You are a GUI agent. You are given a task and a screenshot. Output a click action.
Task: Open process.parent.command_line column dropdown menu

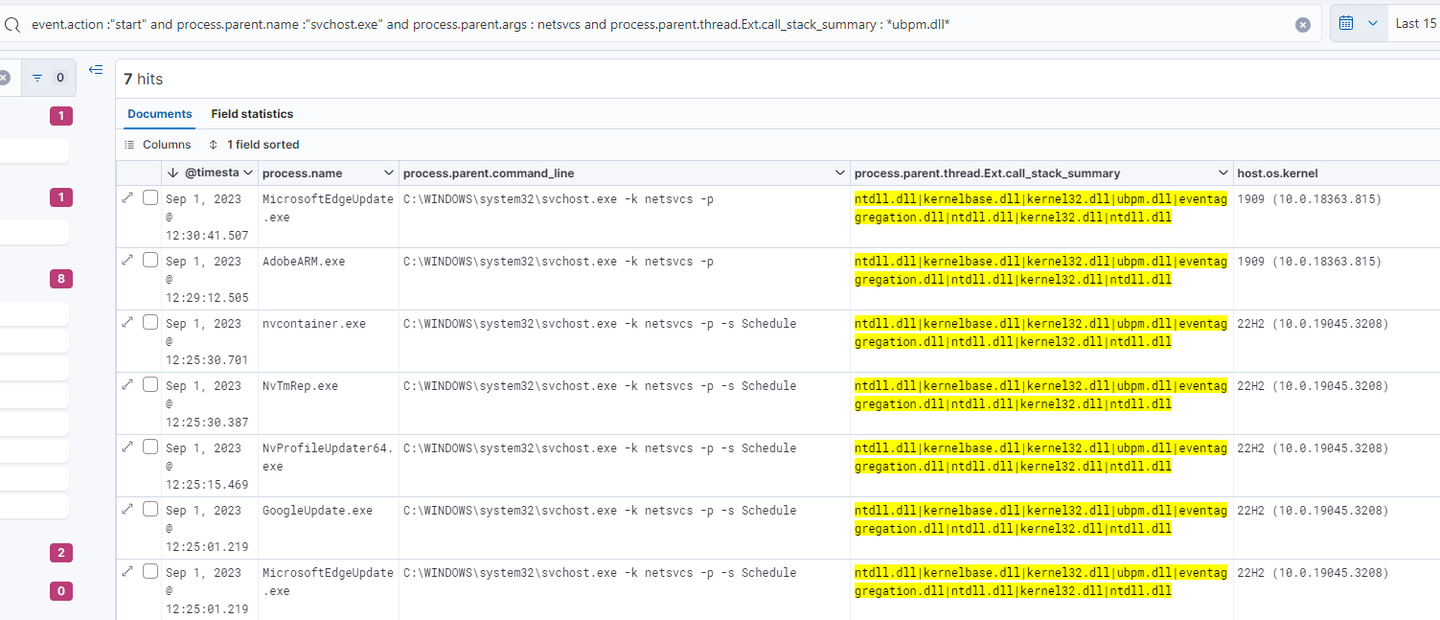pos(840,173)
